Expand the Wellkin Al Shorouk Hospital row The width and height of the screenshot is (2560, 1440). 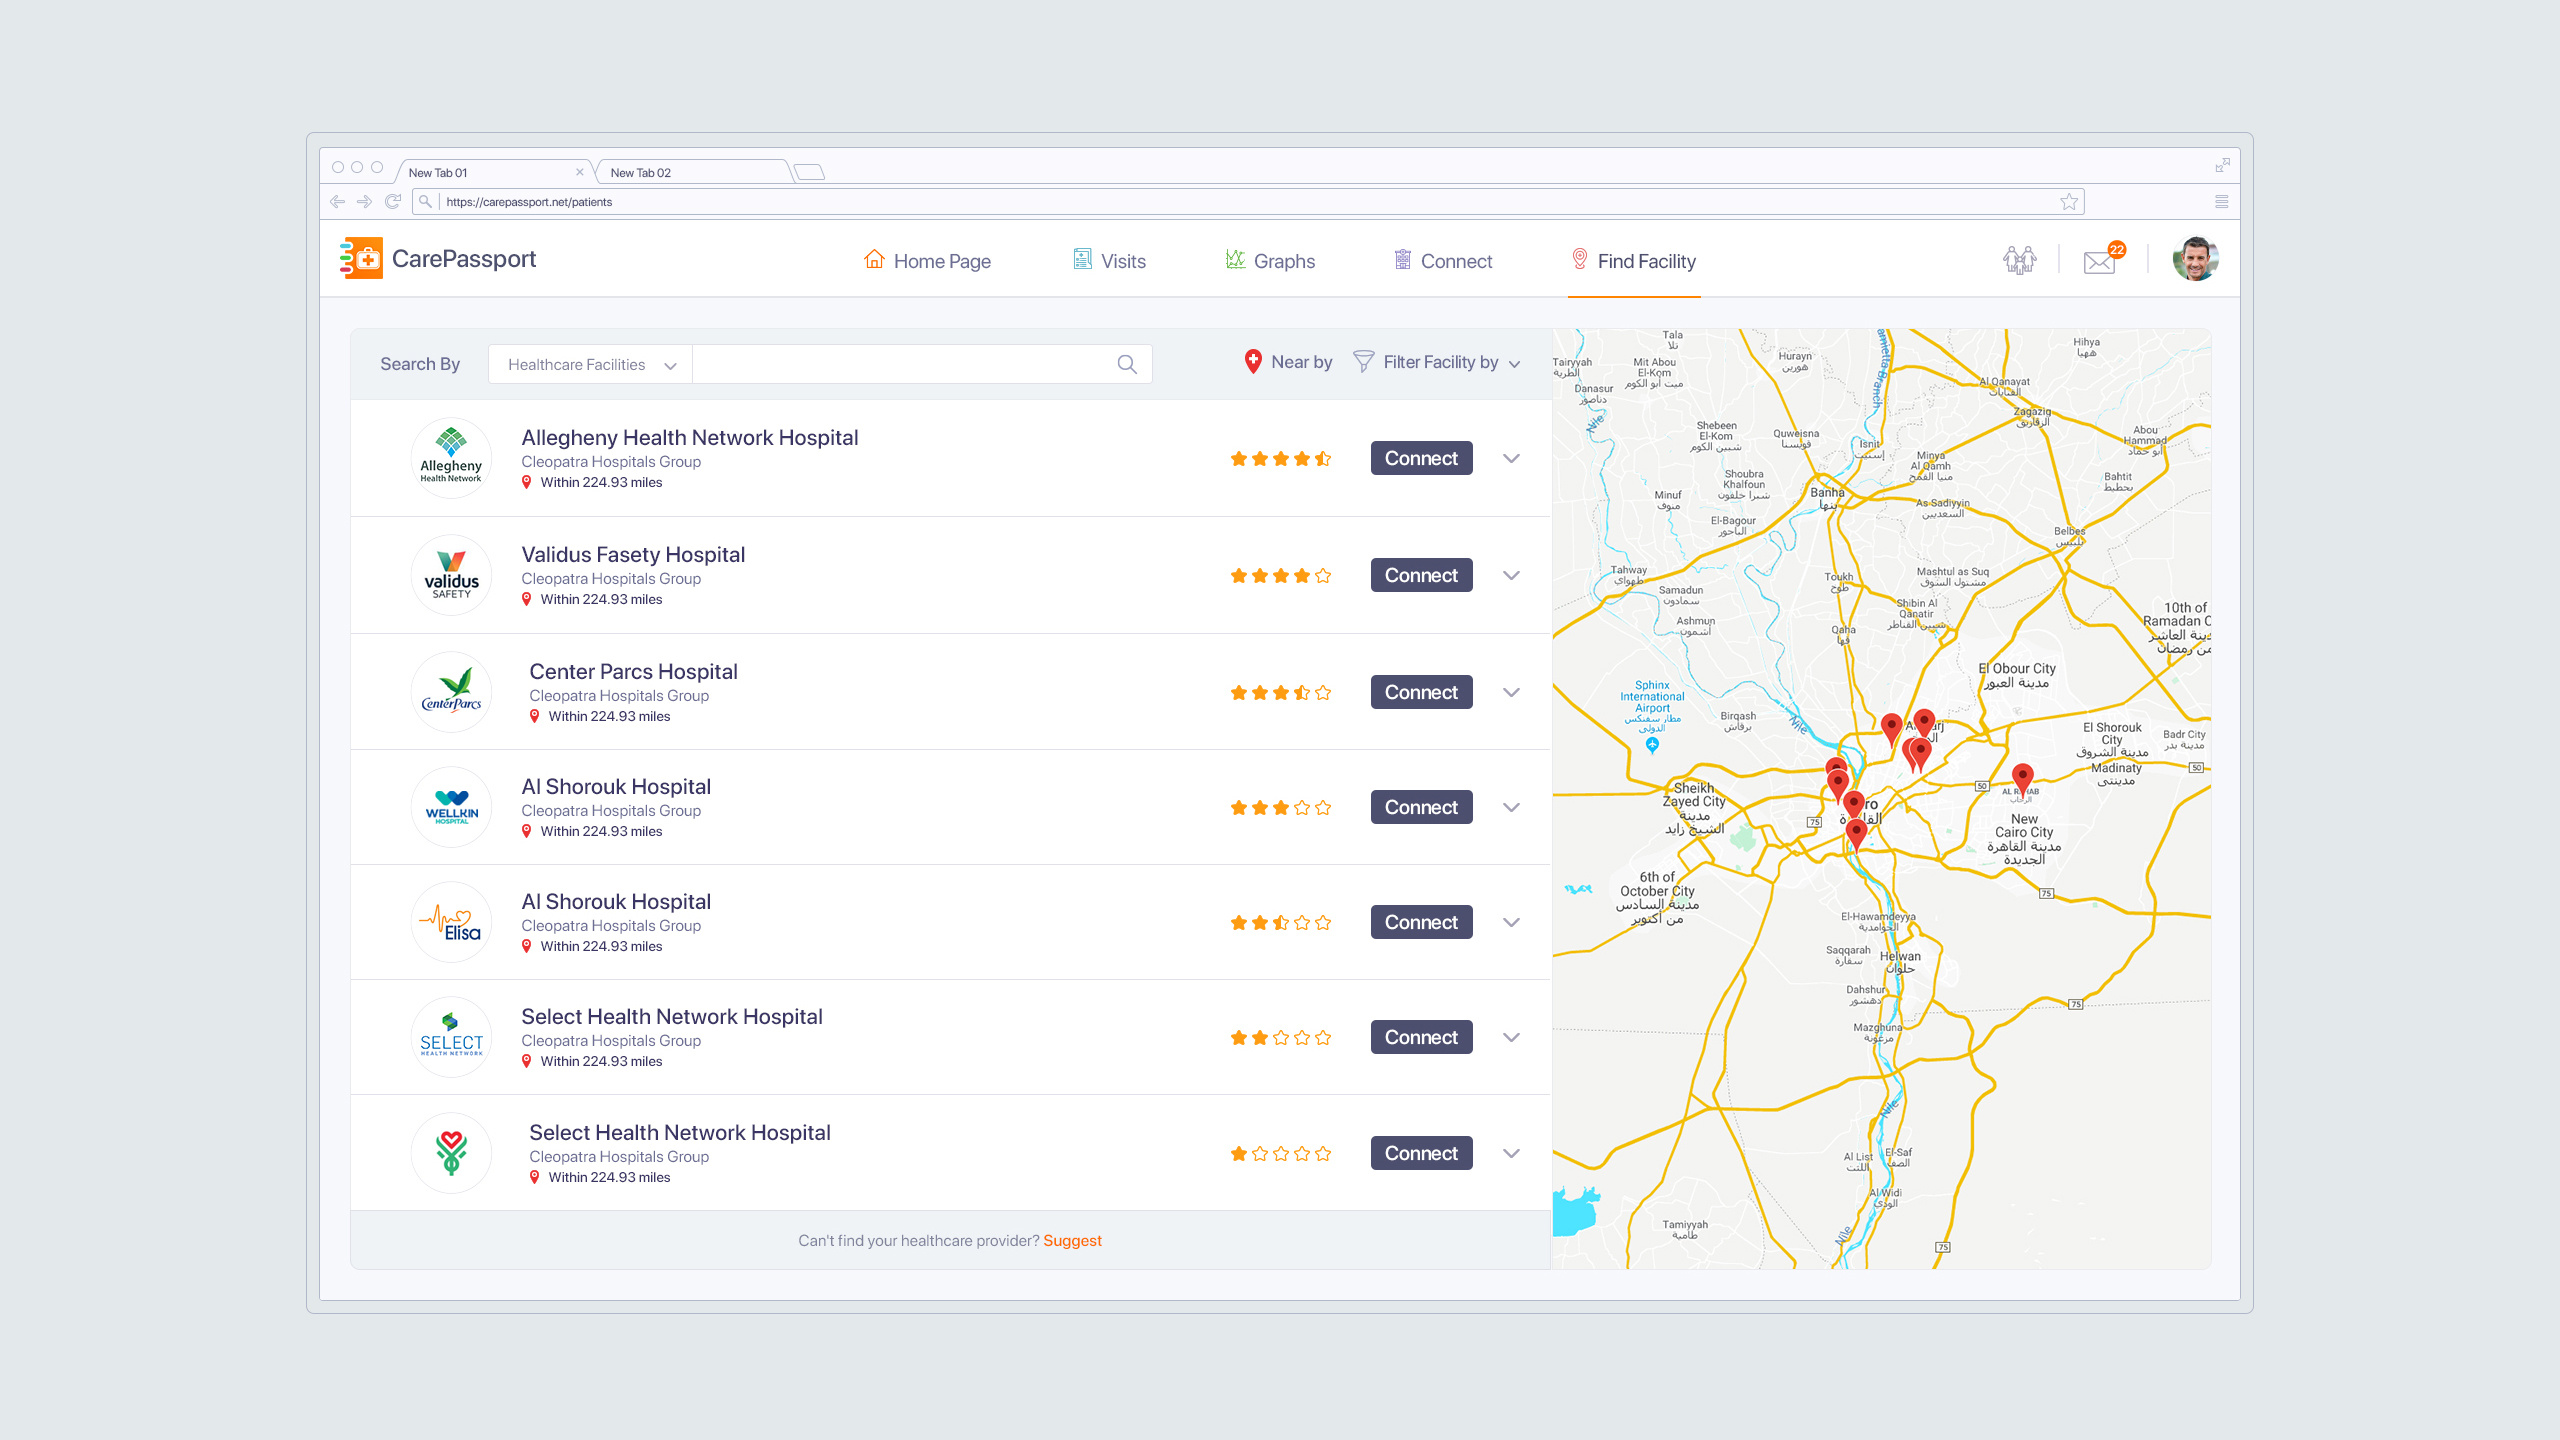pos(1511,808)
